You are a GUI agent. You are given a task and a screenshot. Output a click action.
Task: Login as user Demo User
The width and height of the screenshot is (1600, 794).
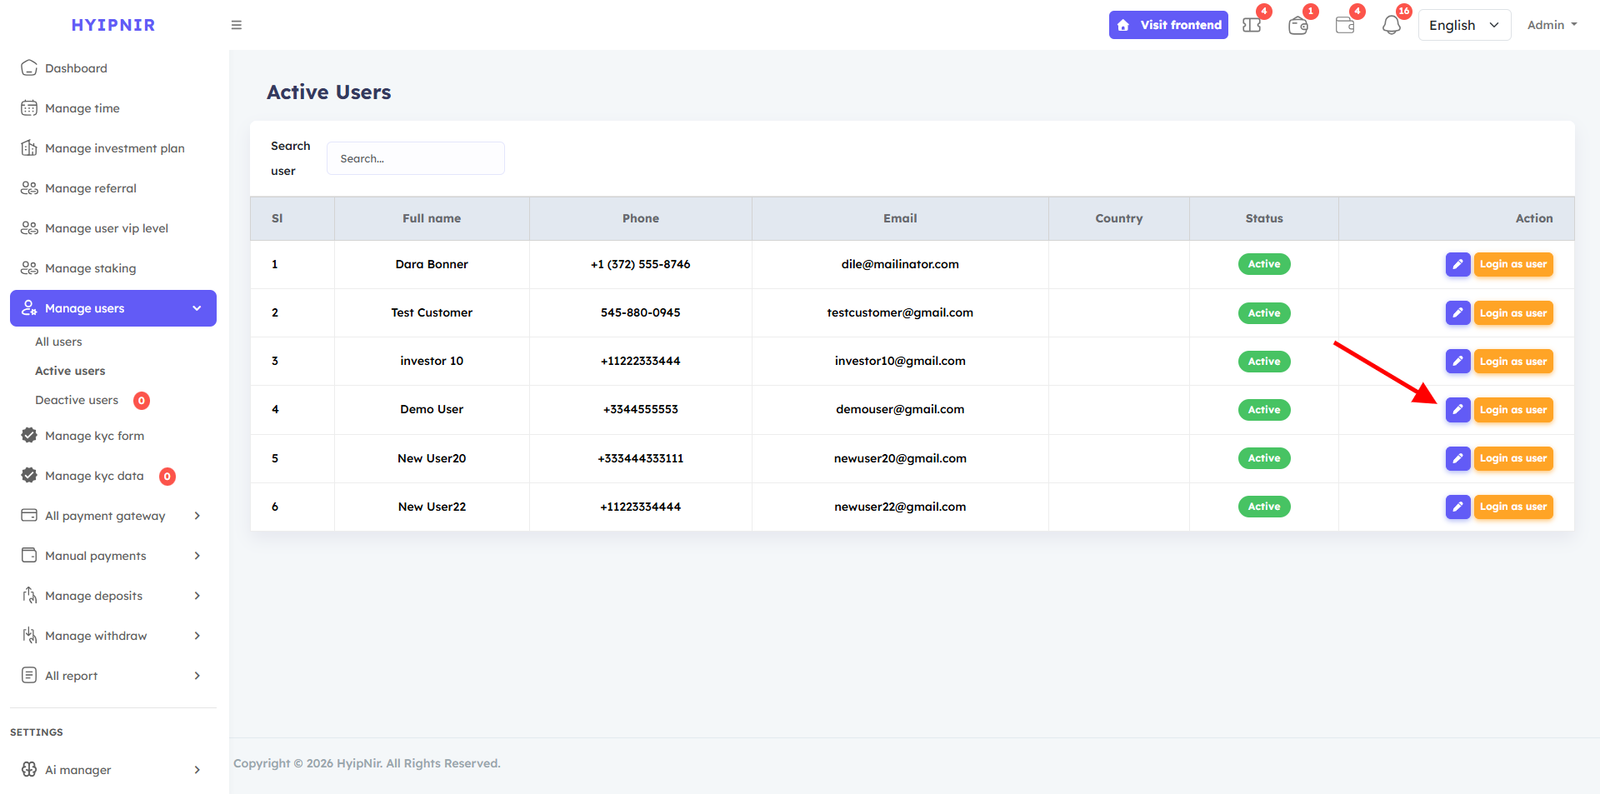[1513, 410]
